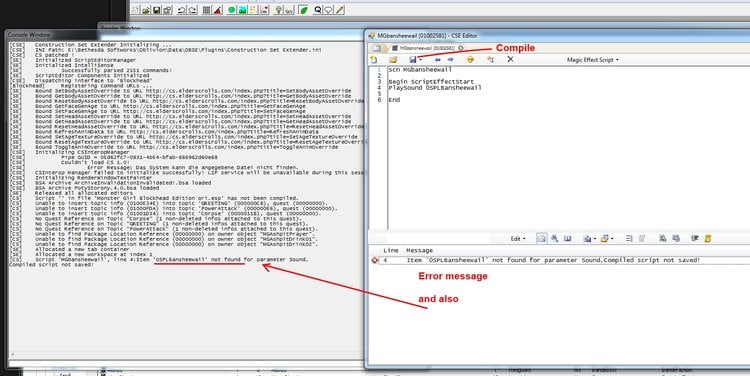Click the round button on the MGbansheewail tab
Screen dimensions: 750x376
[x=461, y=48]
